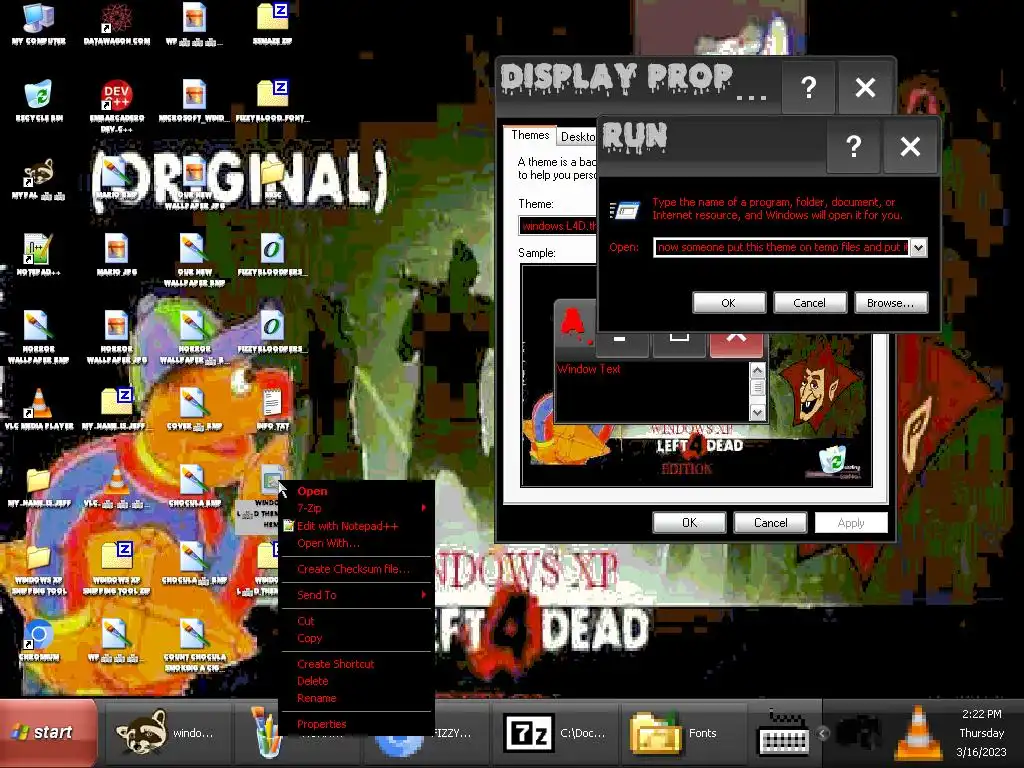
Task: Click help question mark in Display Properties
Action: coord(808,88)
